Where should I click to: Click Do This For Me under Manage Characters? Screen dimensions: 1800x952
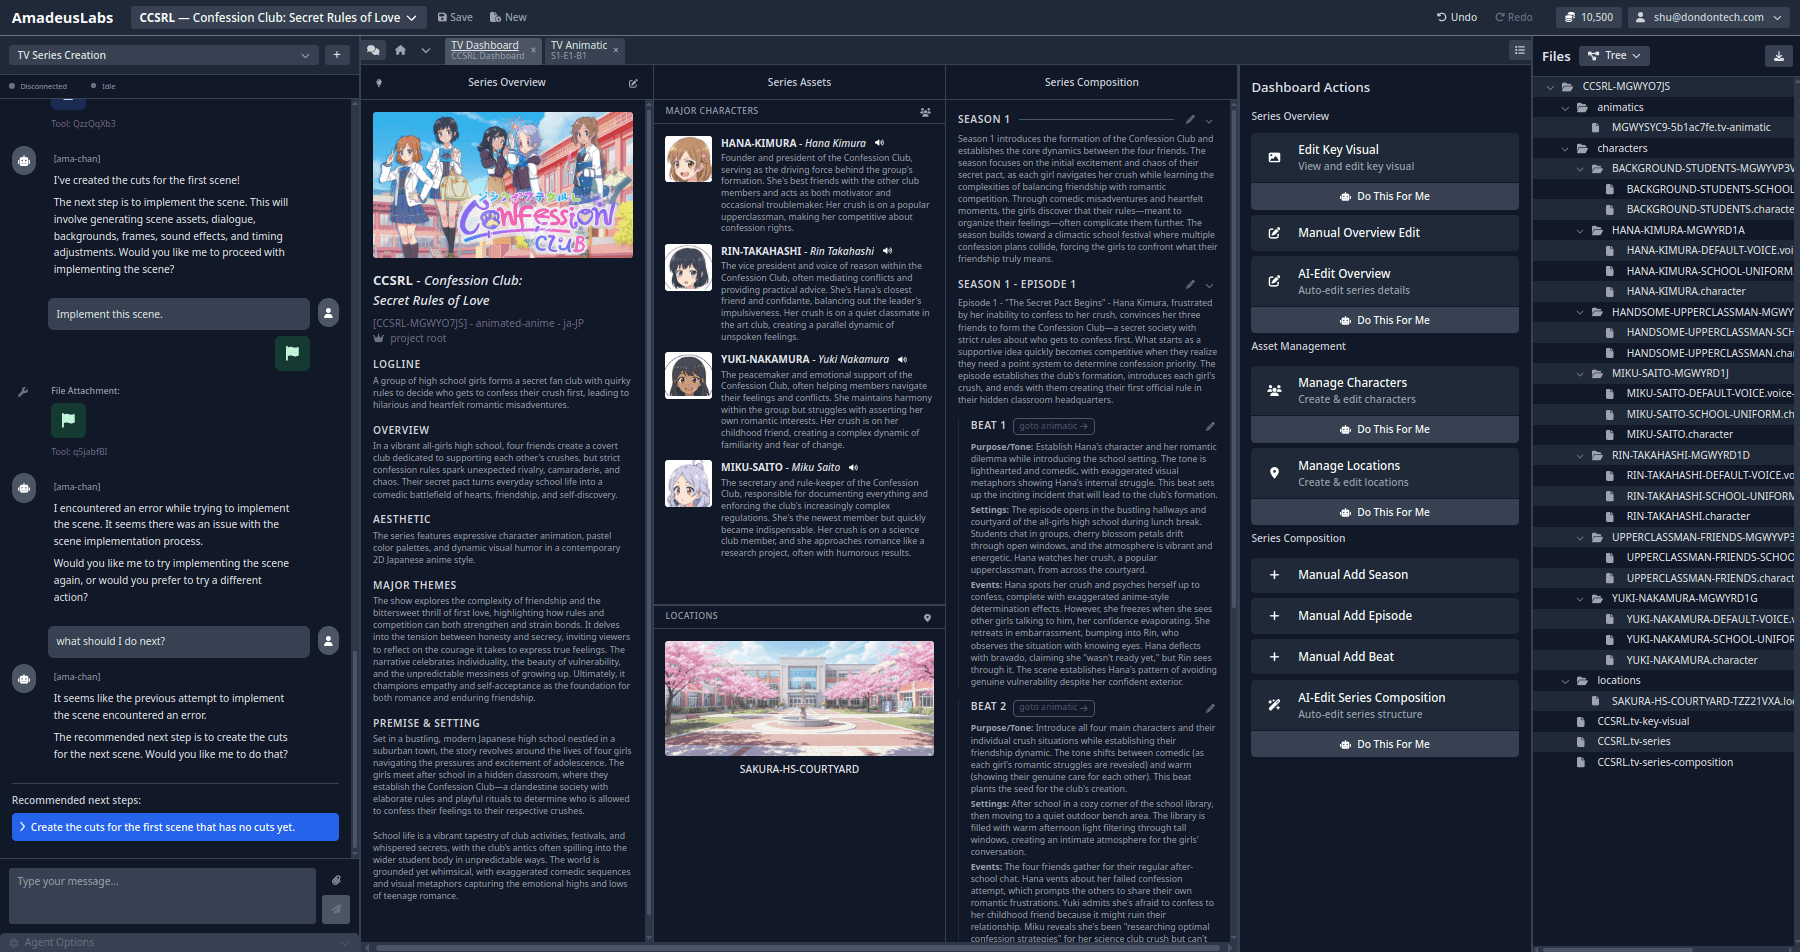click(x=1384, y=429)
